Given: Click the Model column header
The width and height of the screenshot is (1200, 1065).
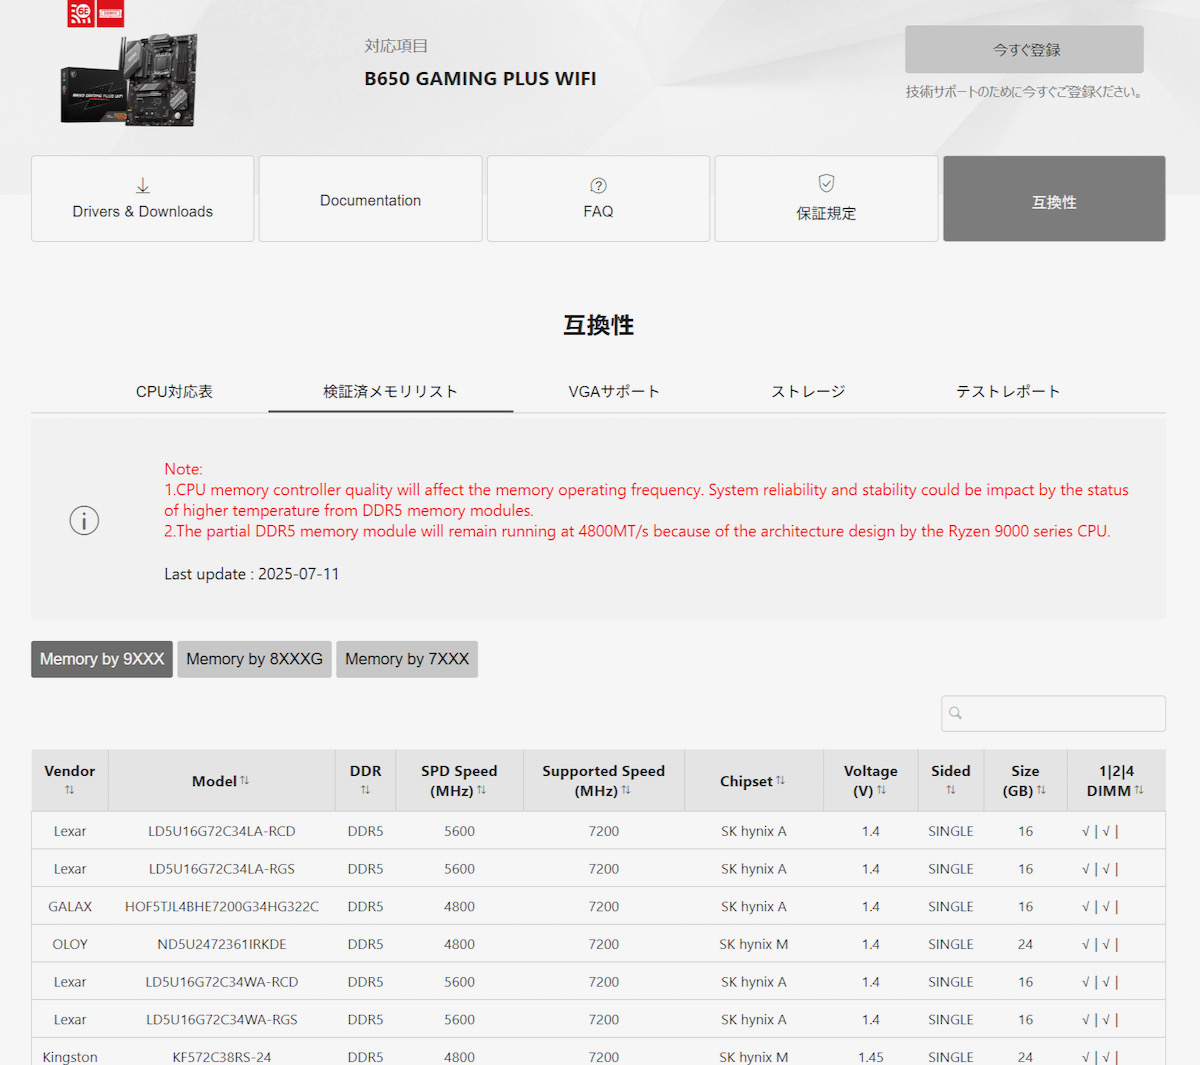Looking at the screenshot, I should pos(222,781).
